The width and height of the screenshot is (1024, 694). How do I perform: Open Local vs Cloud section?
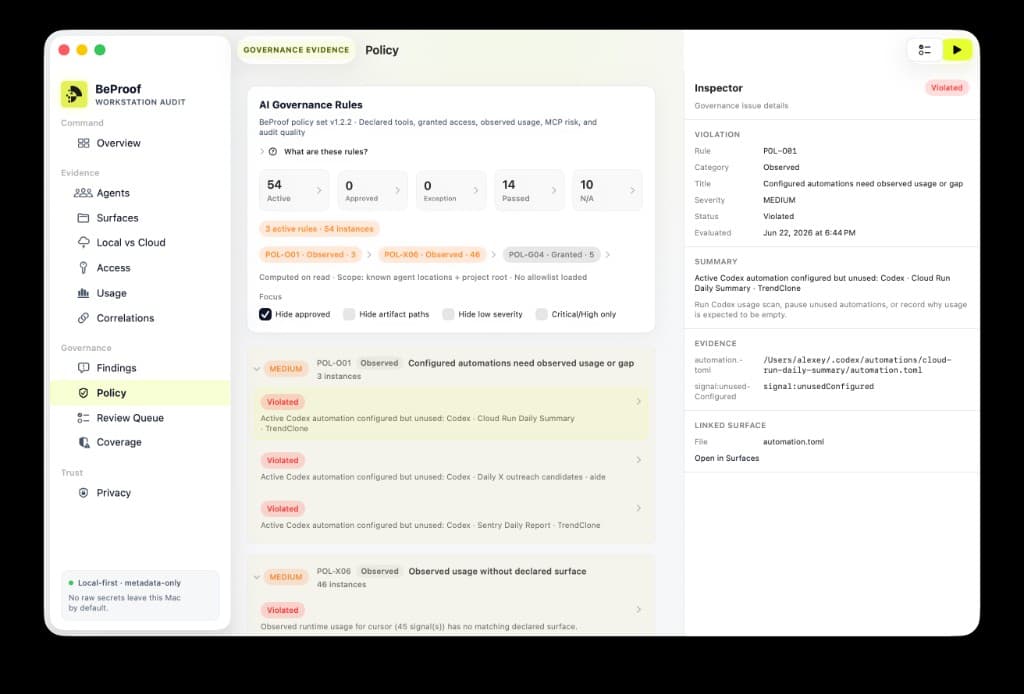[x=140, y=242]
